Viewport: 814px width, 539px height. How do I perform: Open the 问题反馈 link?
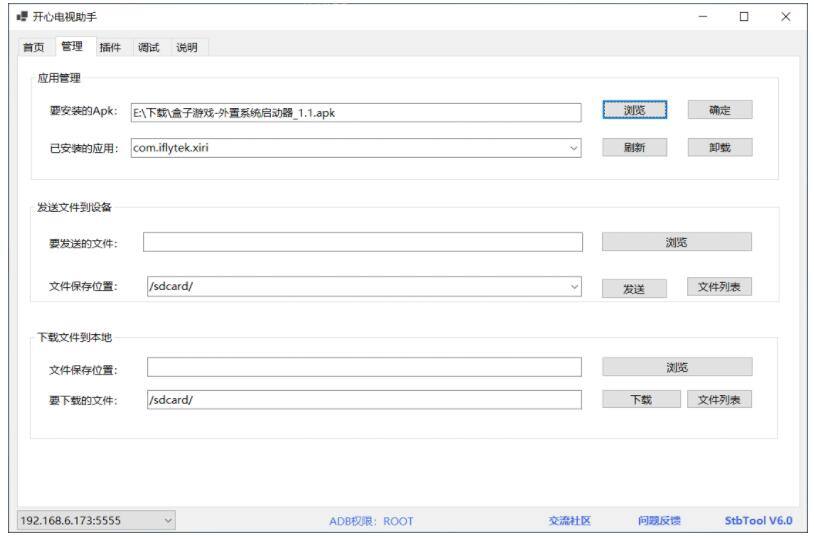(x=659, y=520)
